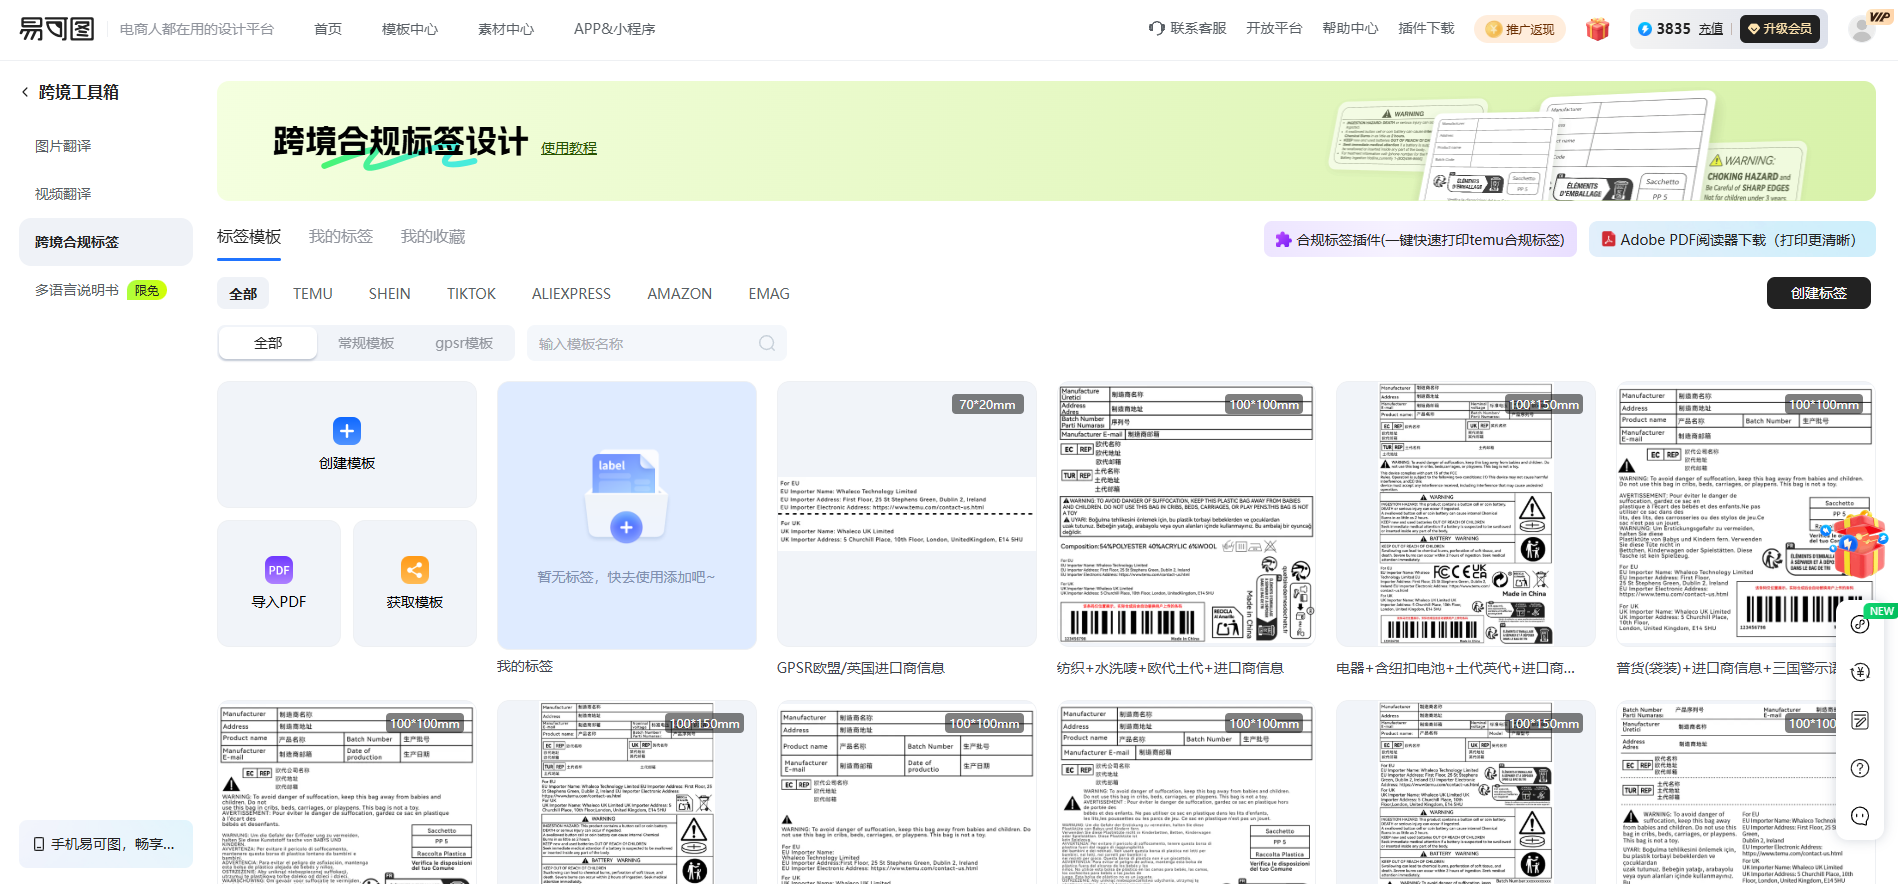Click the floating link icon marked NEW
The width and height of the screenshot is (1898, 884).
1860,625
